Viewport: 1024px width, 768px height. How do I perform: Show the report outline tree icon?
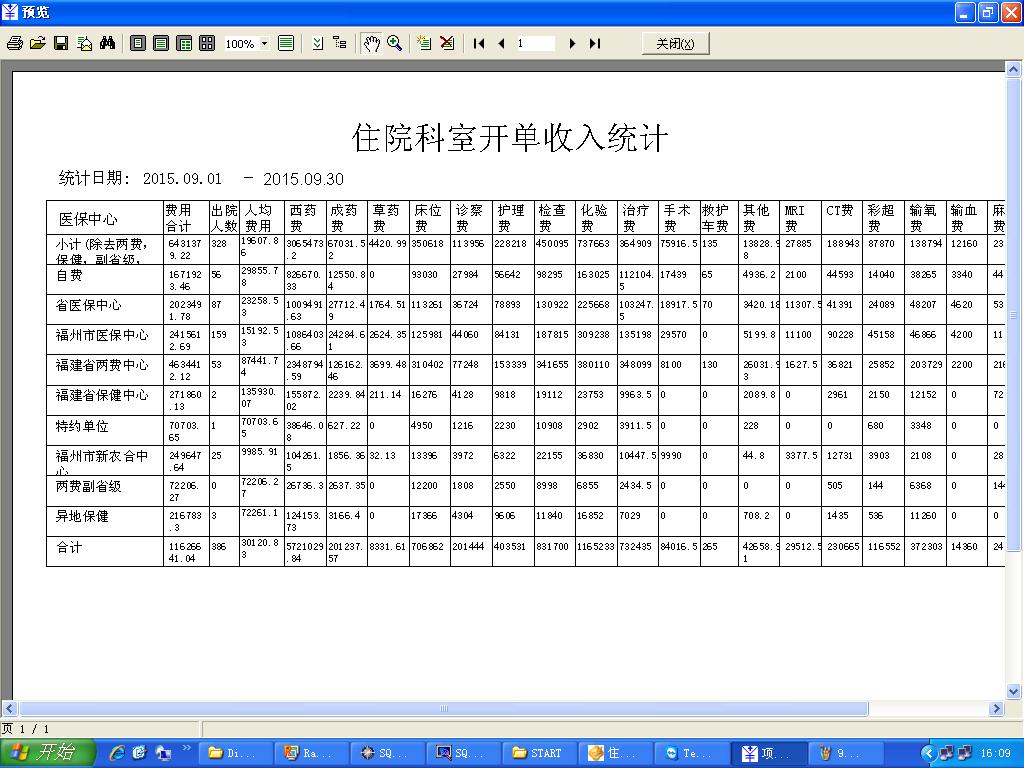(340, 44)
